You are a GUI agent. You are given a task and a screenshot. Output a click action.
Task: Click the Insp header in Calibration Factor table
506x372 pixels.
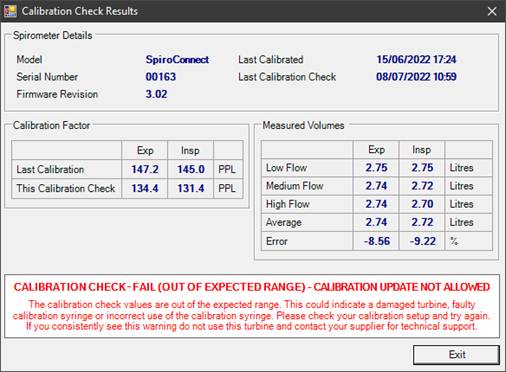tap(190, 150)
